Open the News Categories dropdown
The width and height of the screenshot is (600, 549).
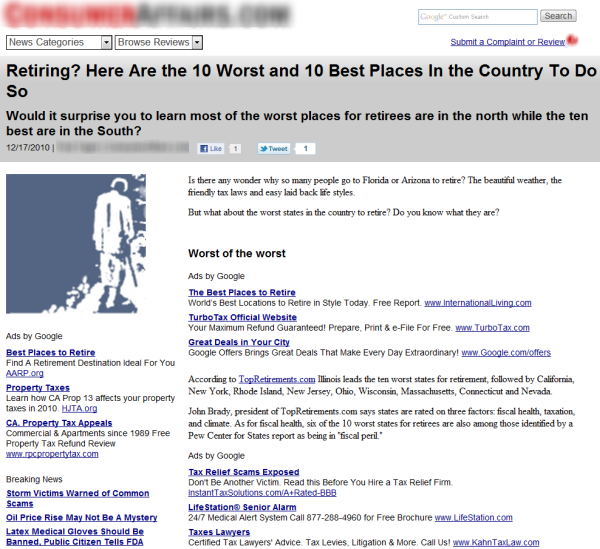click(59, 42)
